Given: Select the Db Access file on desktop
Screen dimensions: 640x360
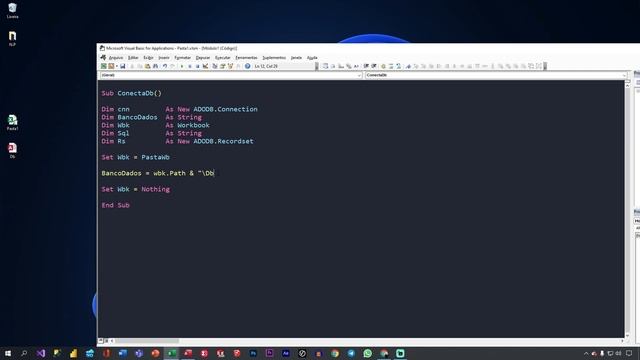Looking at the screenshot, I should 12,150.
